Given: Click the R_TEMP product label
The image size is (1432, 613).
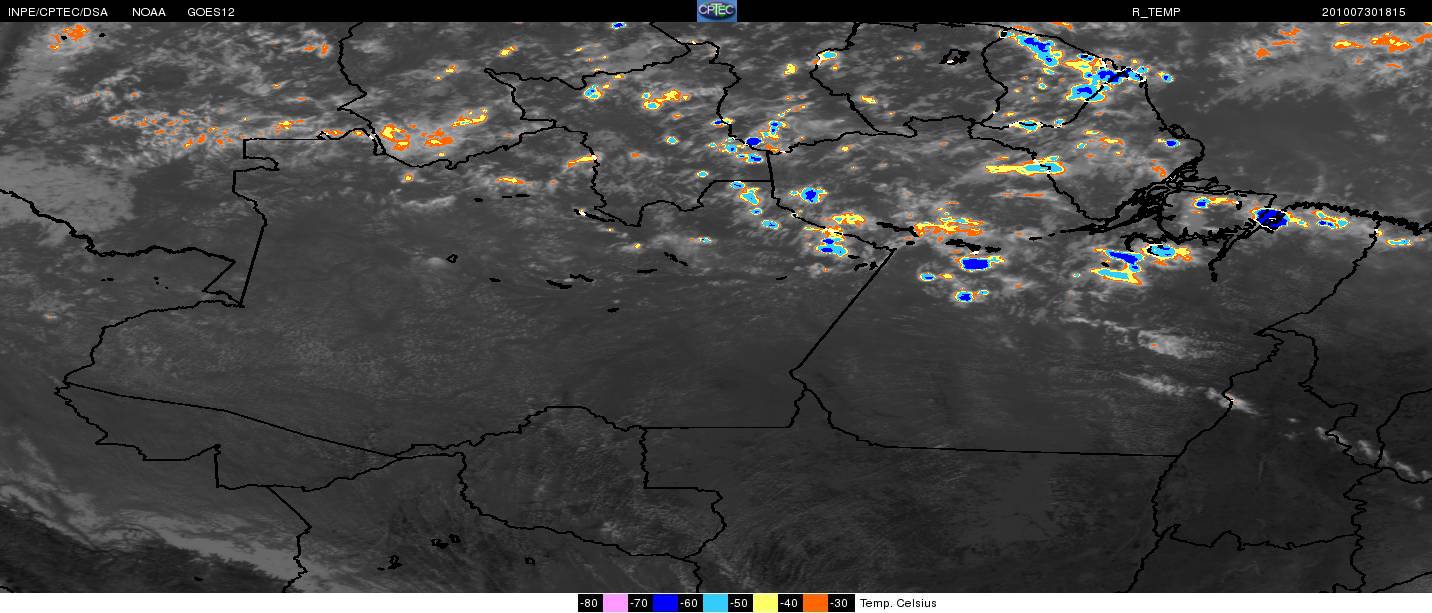Looking at the screenshot, I should point(1155,12).
